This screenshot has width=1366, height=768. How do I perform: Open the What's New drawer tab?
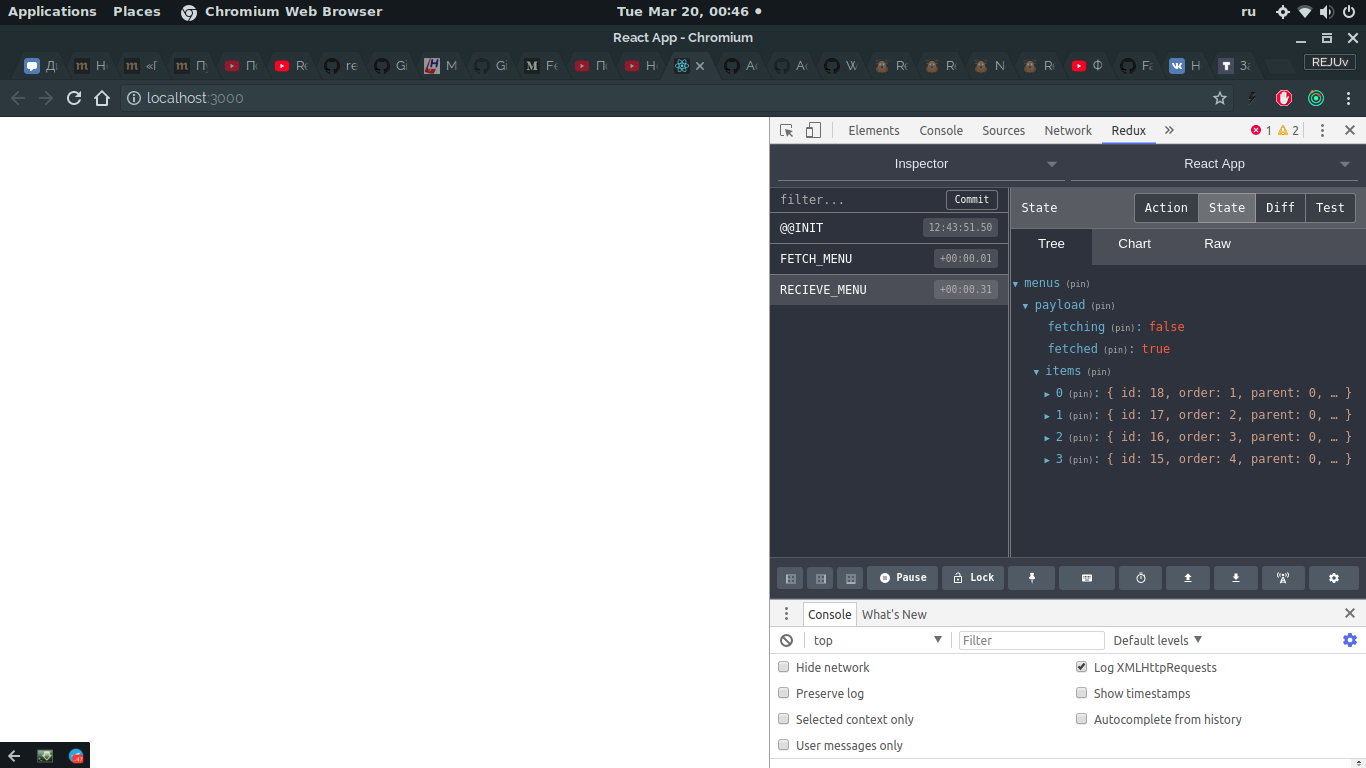point(894,614)
